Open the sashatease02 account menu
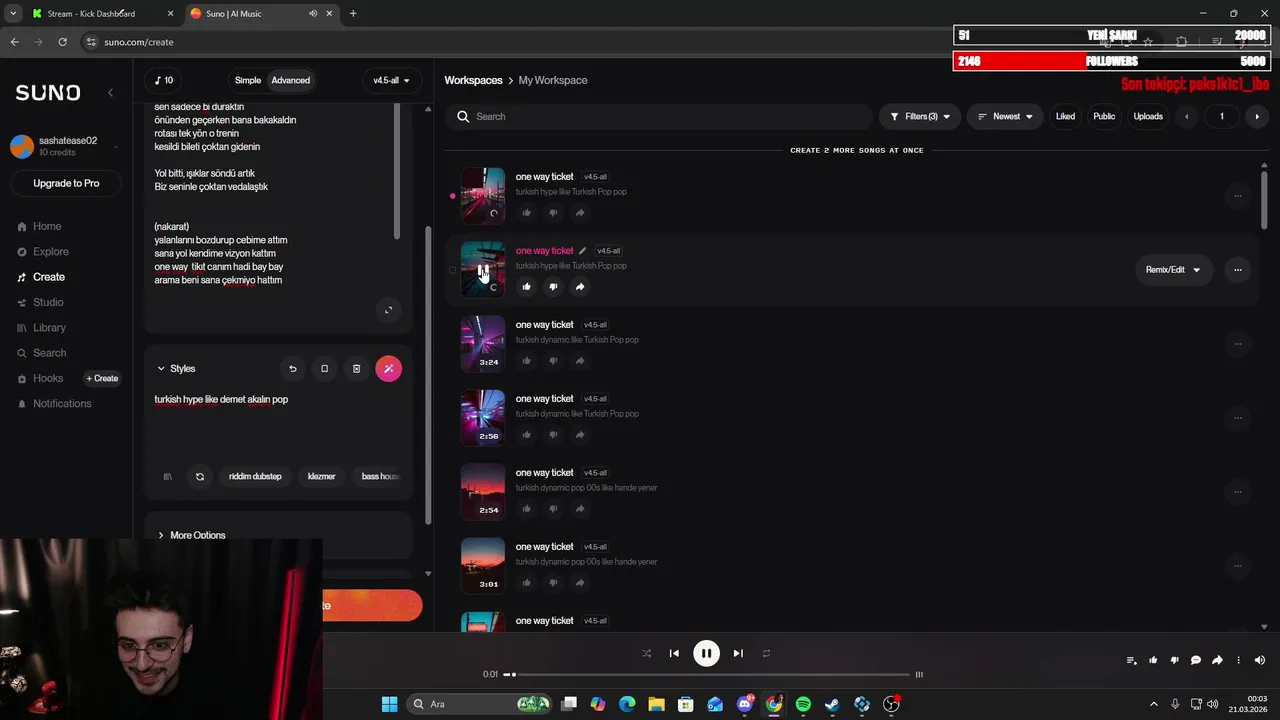This screenshot has width=1280, height=720. tap(67, 146)
